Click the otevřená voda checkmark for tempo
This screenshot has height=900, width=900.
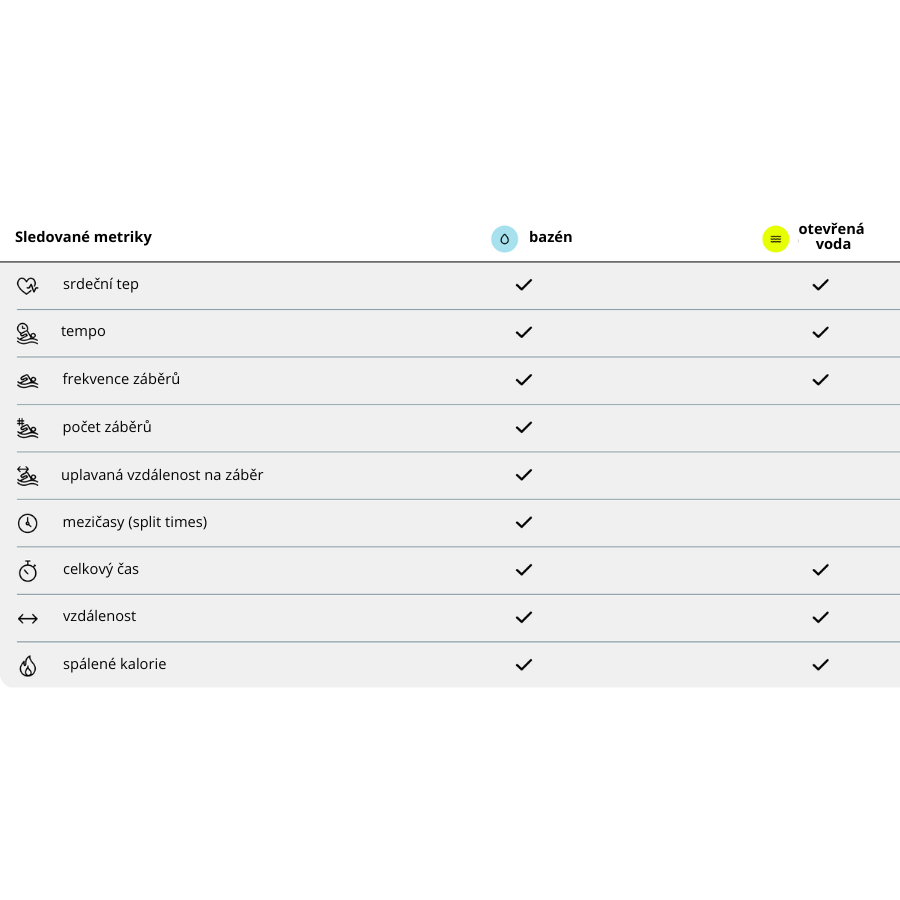tap(820, 332)
